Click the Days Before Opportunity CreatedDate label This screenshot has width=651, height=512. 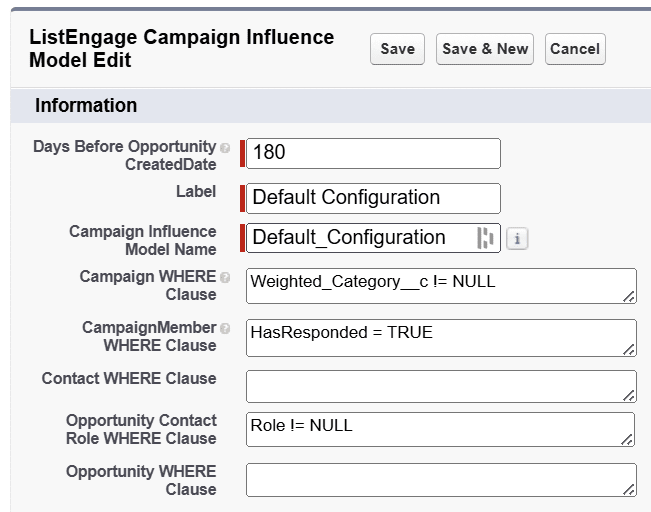tap(125, 155)
